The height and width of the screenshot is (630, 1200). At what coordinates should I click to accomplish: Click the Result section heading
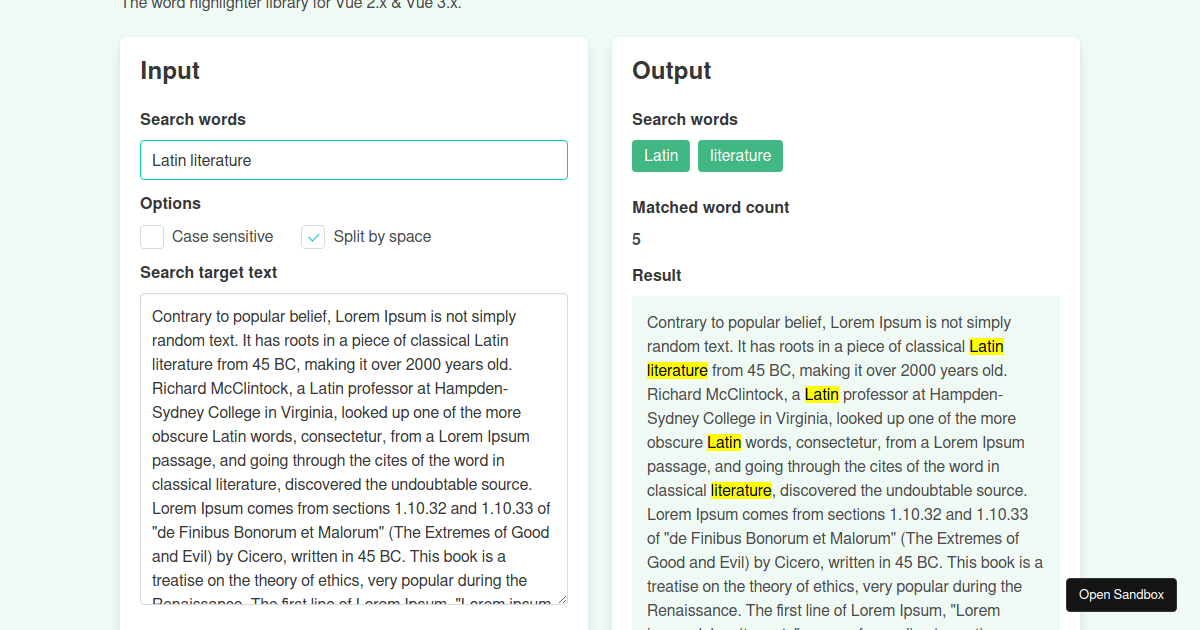[x=656, y=275]
